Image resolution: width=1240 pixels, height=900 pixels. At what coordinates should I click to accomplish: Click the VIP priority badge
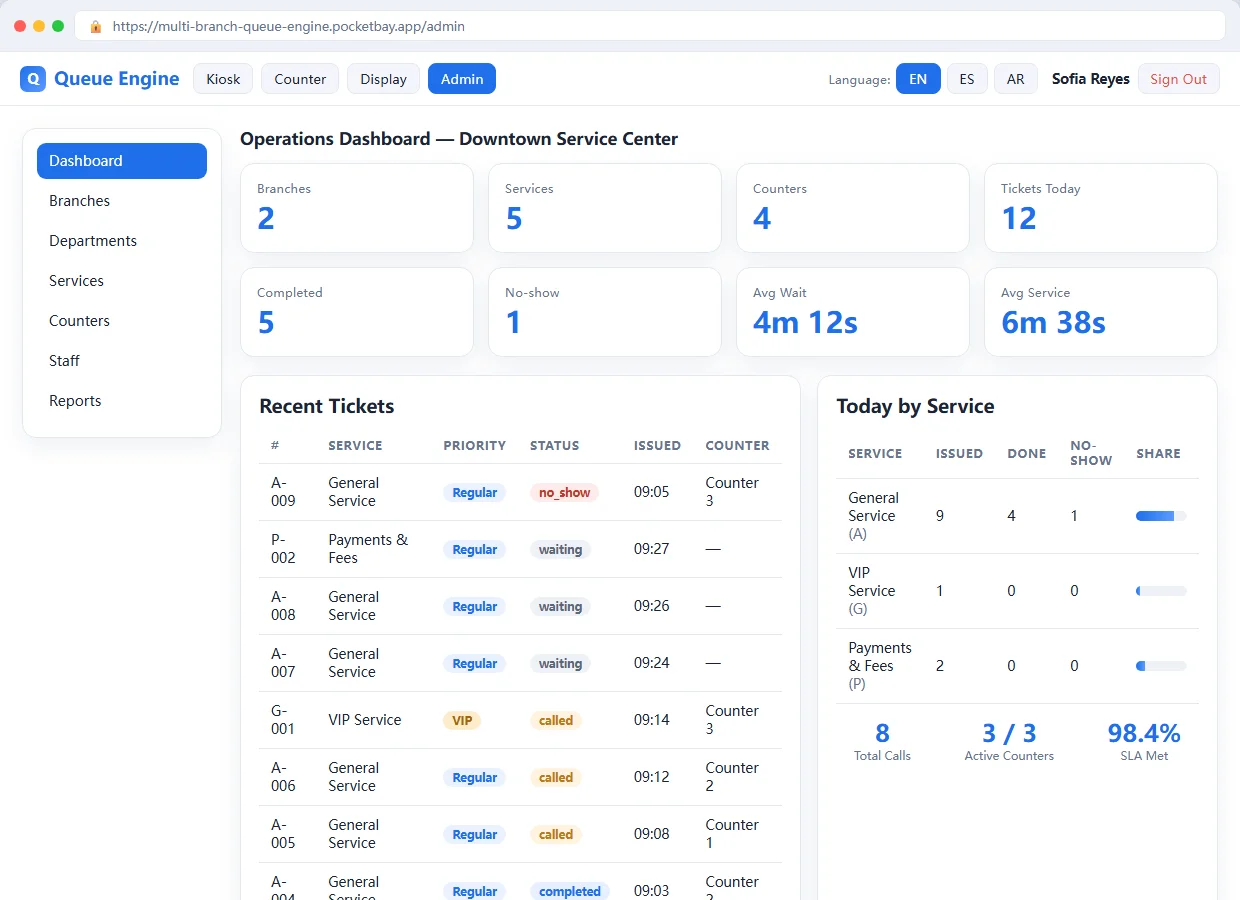[x=462, y=720]
